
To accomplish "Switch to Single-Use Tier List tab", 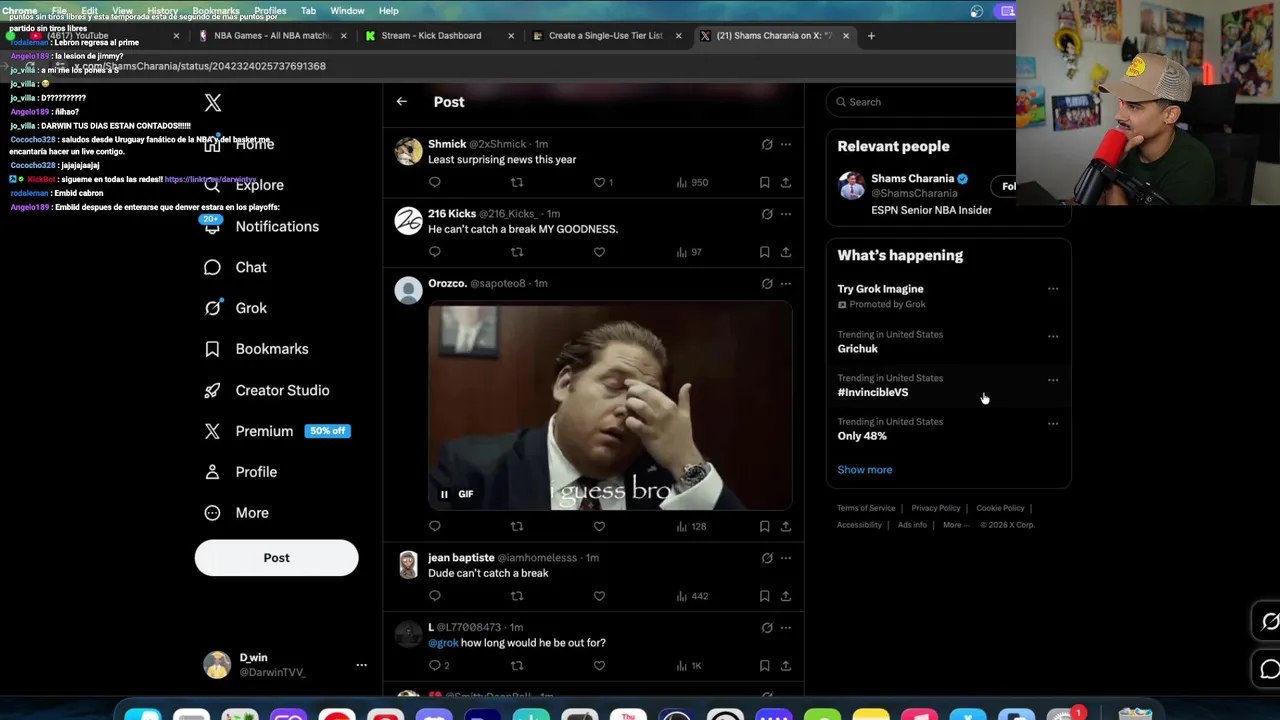I will (605, 36).
